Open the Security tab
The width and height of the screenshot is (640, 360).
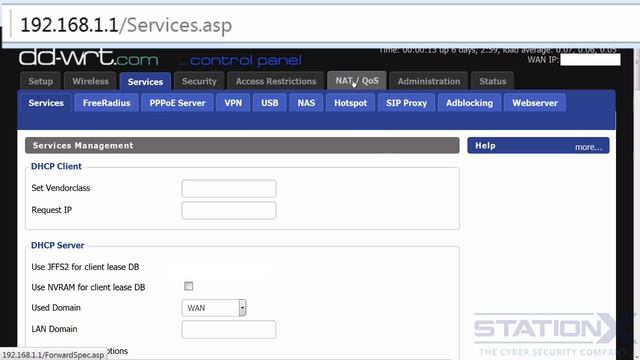(199, 81)
